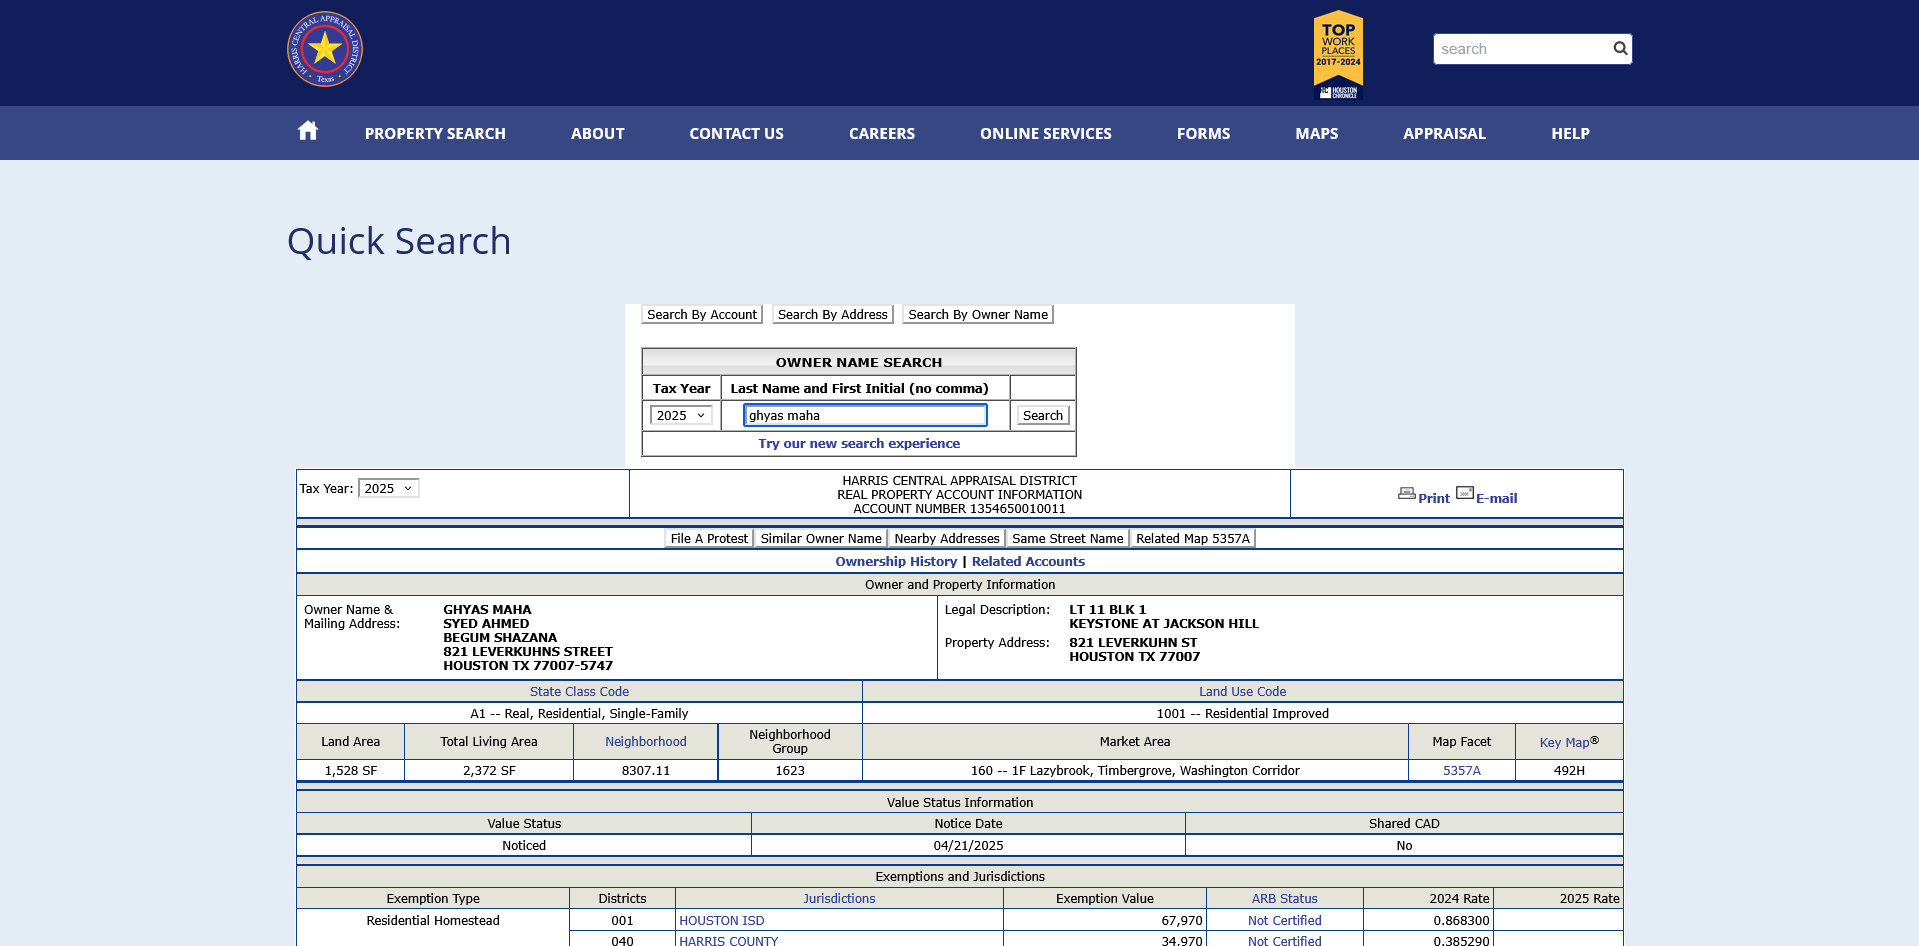Screen dimensions: 1919x946
Task: Switch to Search By Address
Action: pyautogui.click(x=833, y=314)
